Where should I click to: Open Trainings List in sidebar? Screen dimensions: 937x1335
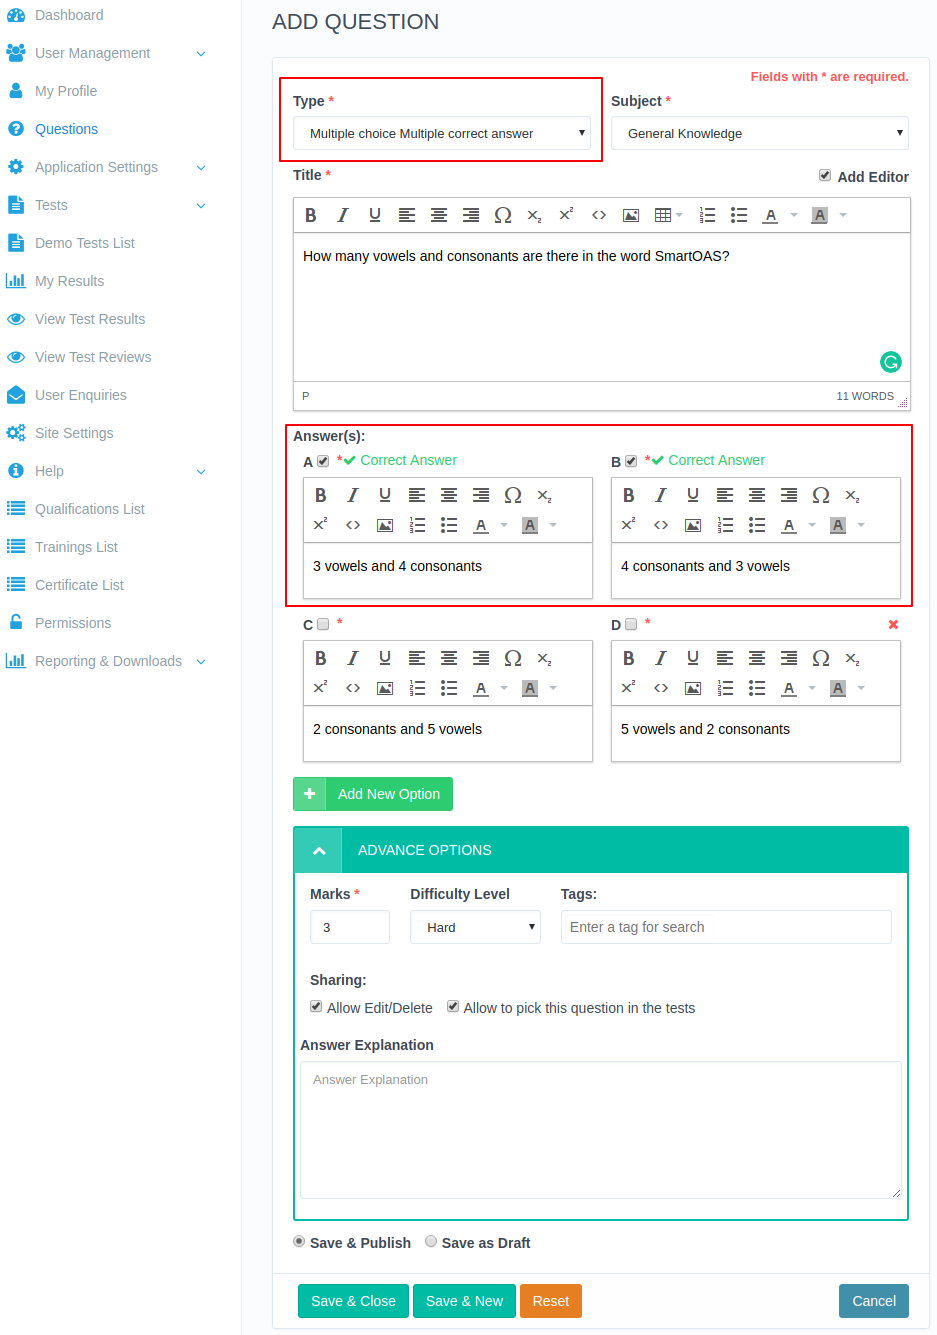[x=76, y=547]
